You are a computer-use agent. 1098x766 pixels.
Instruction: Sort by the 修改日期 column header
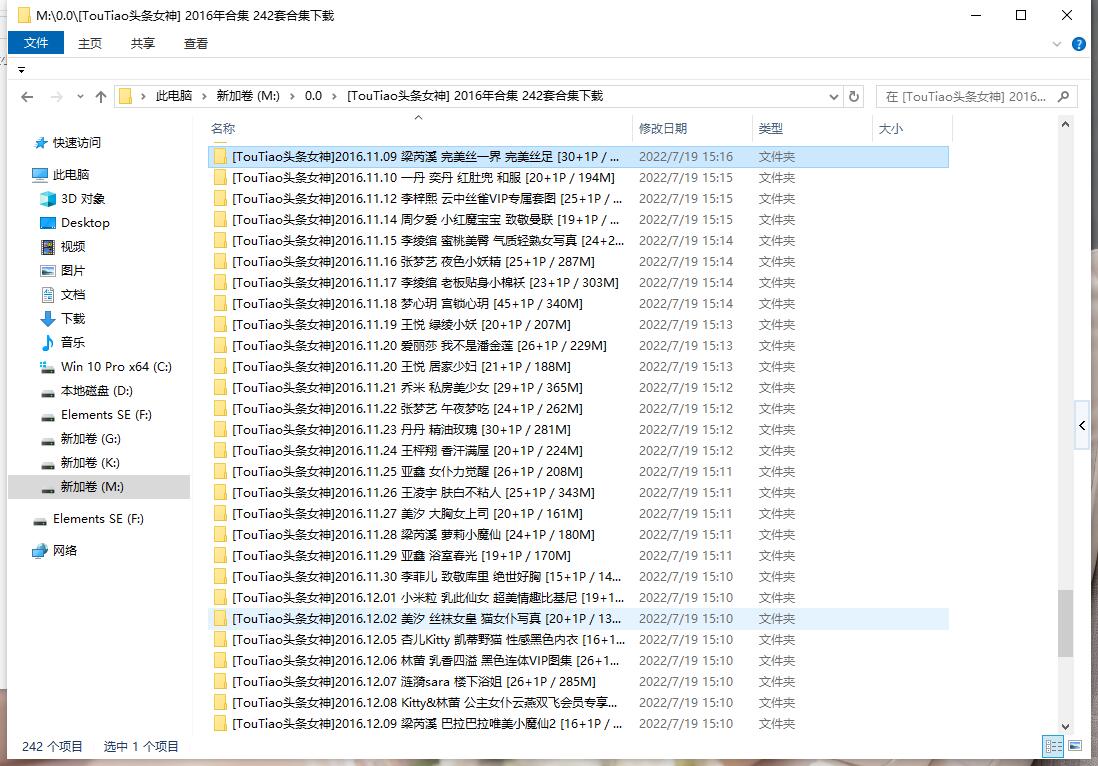[663, 129]
